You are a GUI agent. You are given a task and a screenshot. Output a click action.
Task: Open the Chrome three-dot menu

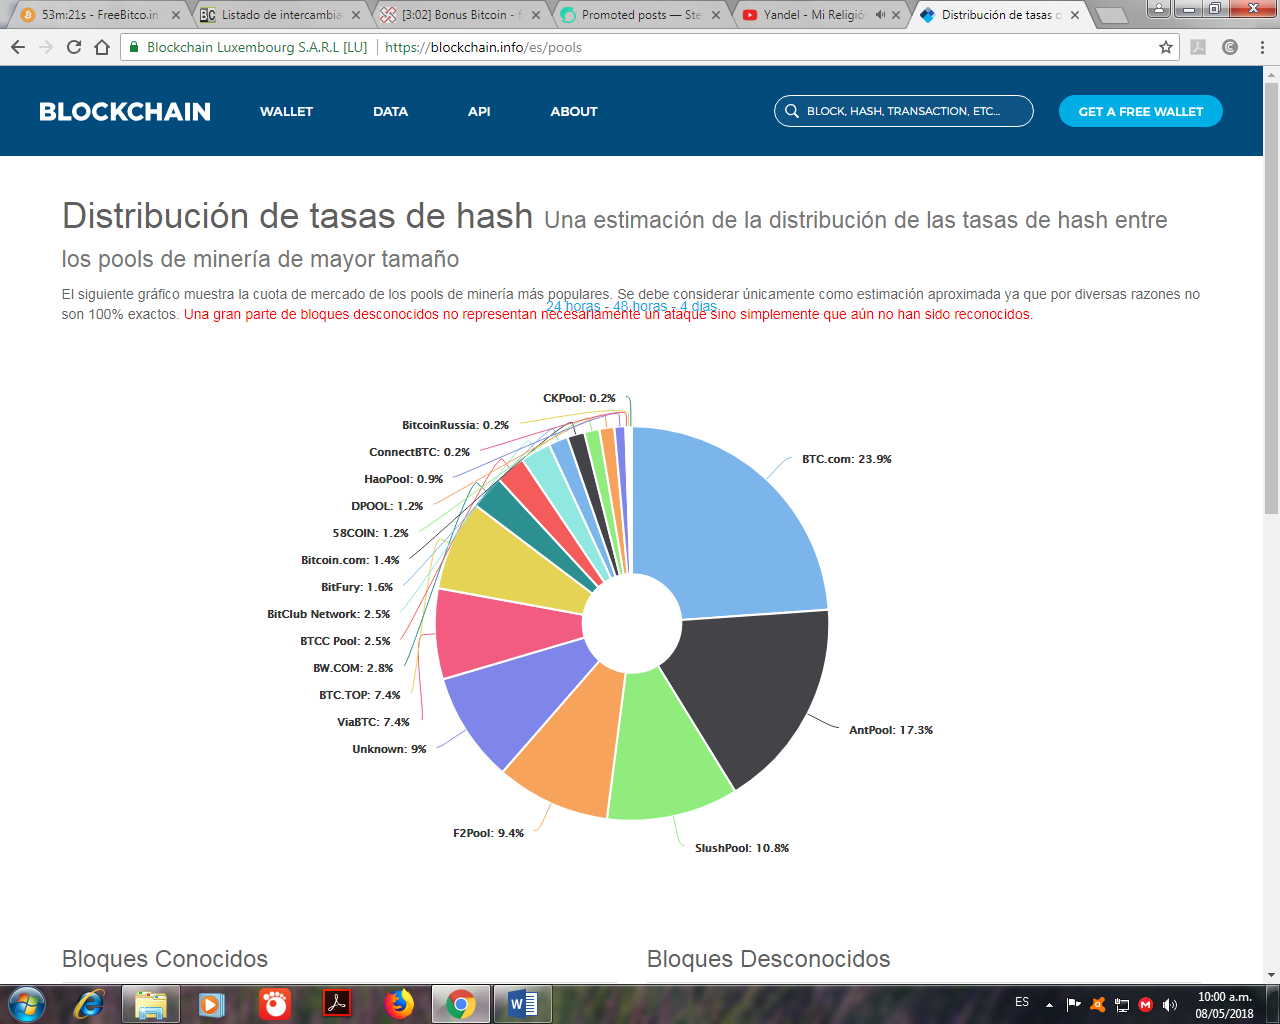point(1262,47)
